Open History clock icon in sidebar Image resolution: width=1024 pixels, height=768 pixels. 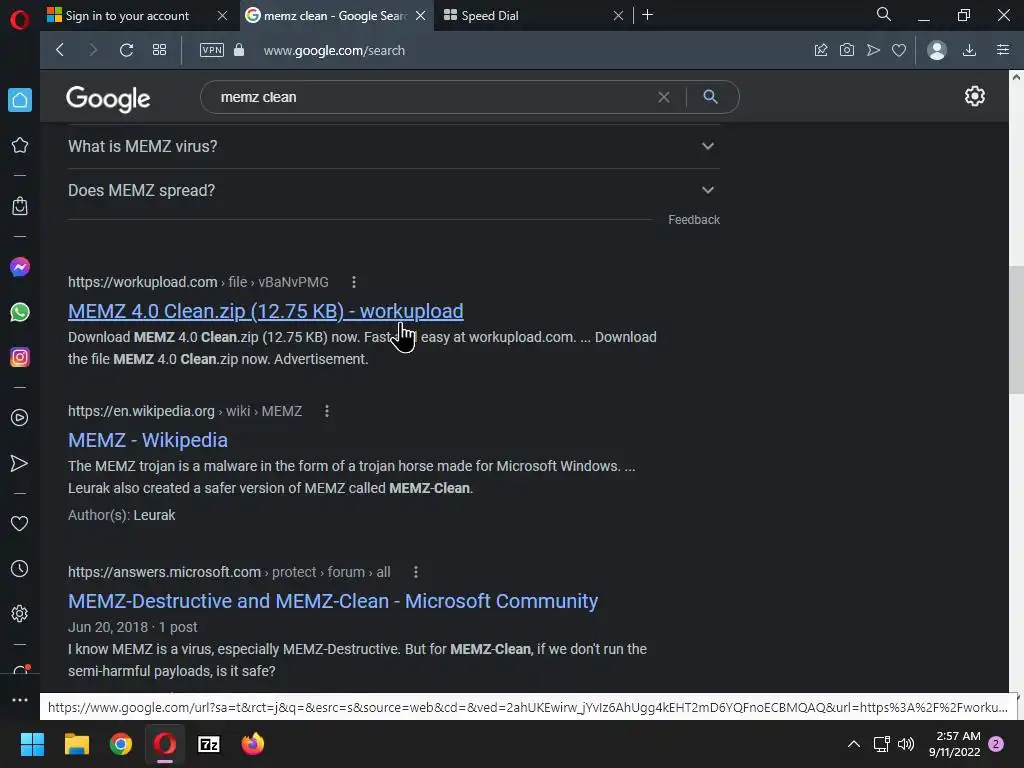[20, 569]
